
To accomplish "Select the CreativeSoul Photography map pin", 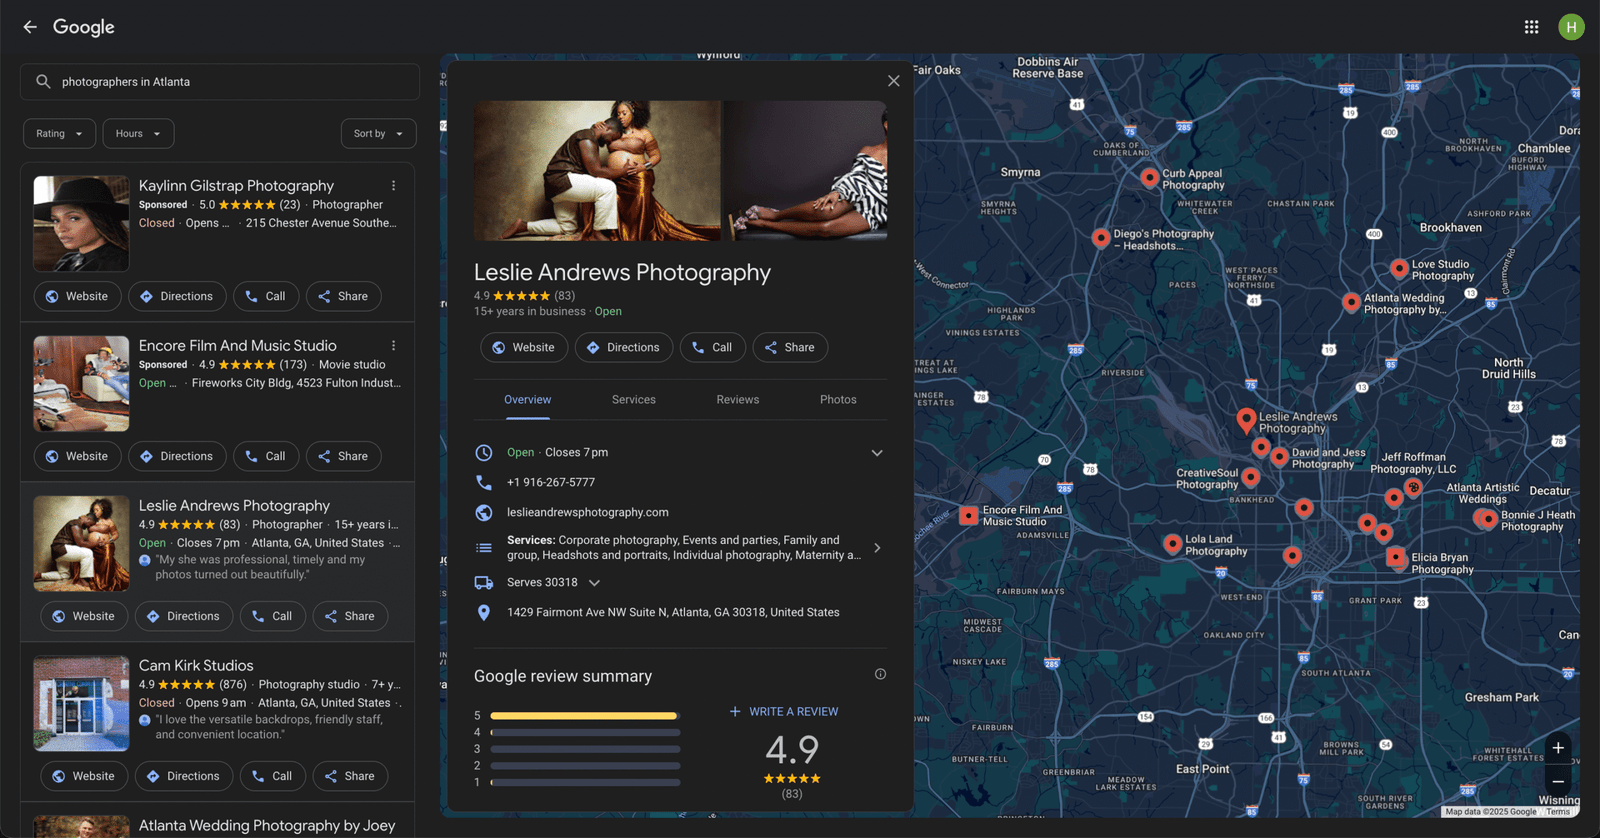I will click(1250, 477).
